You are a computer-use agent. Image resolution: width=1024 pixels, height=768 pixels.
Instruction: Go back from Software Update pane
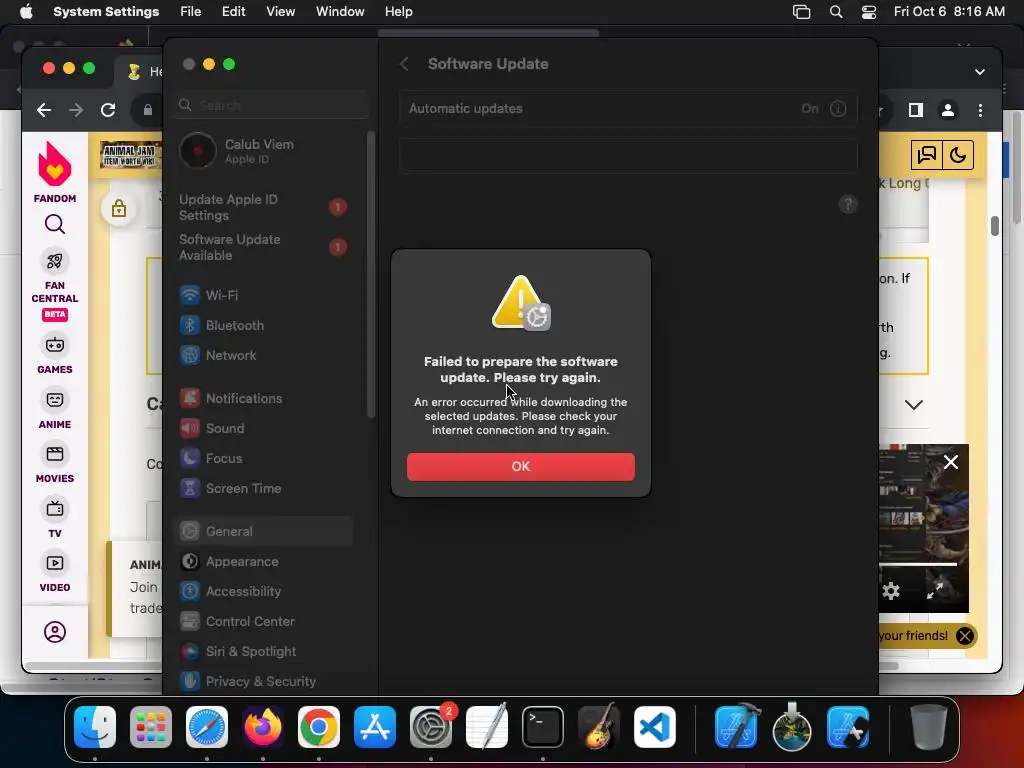click(404, 64)
